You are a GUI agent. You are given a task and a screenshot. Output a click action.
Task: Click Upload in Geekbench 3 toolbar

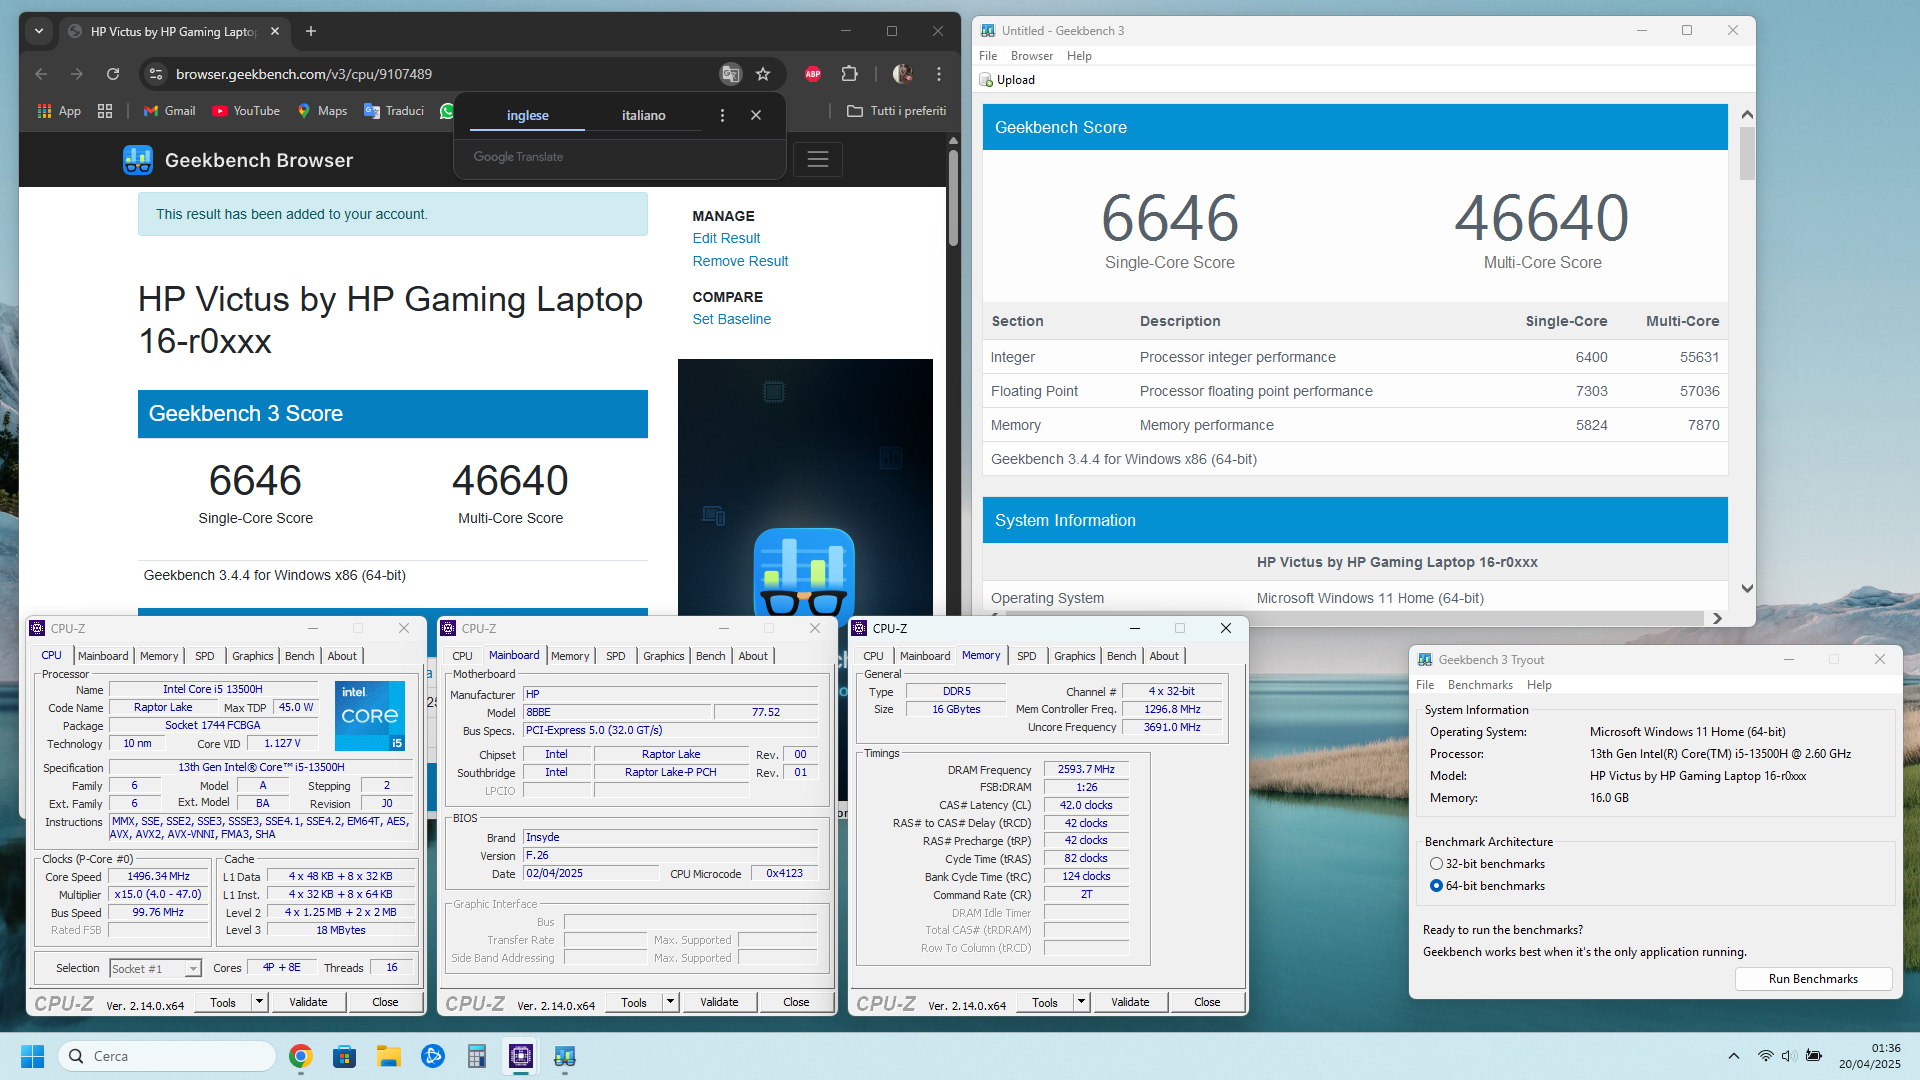(1007, 80)
